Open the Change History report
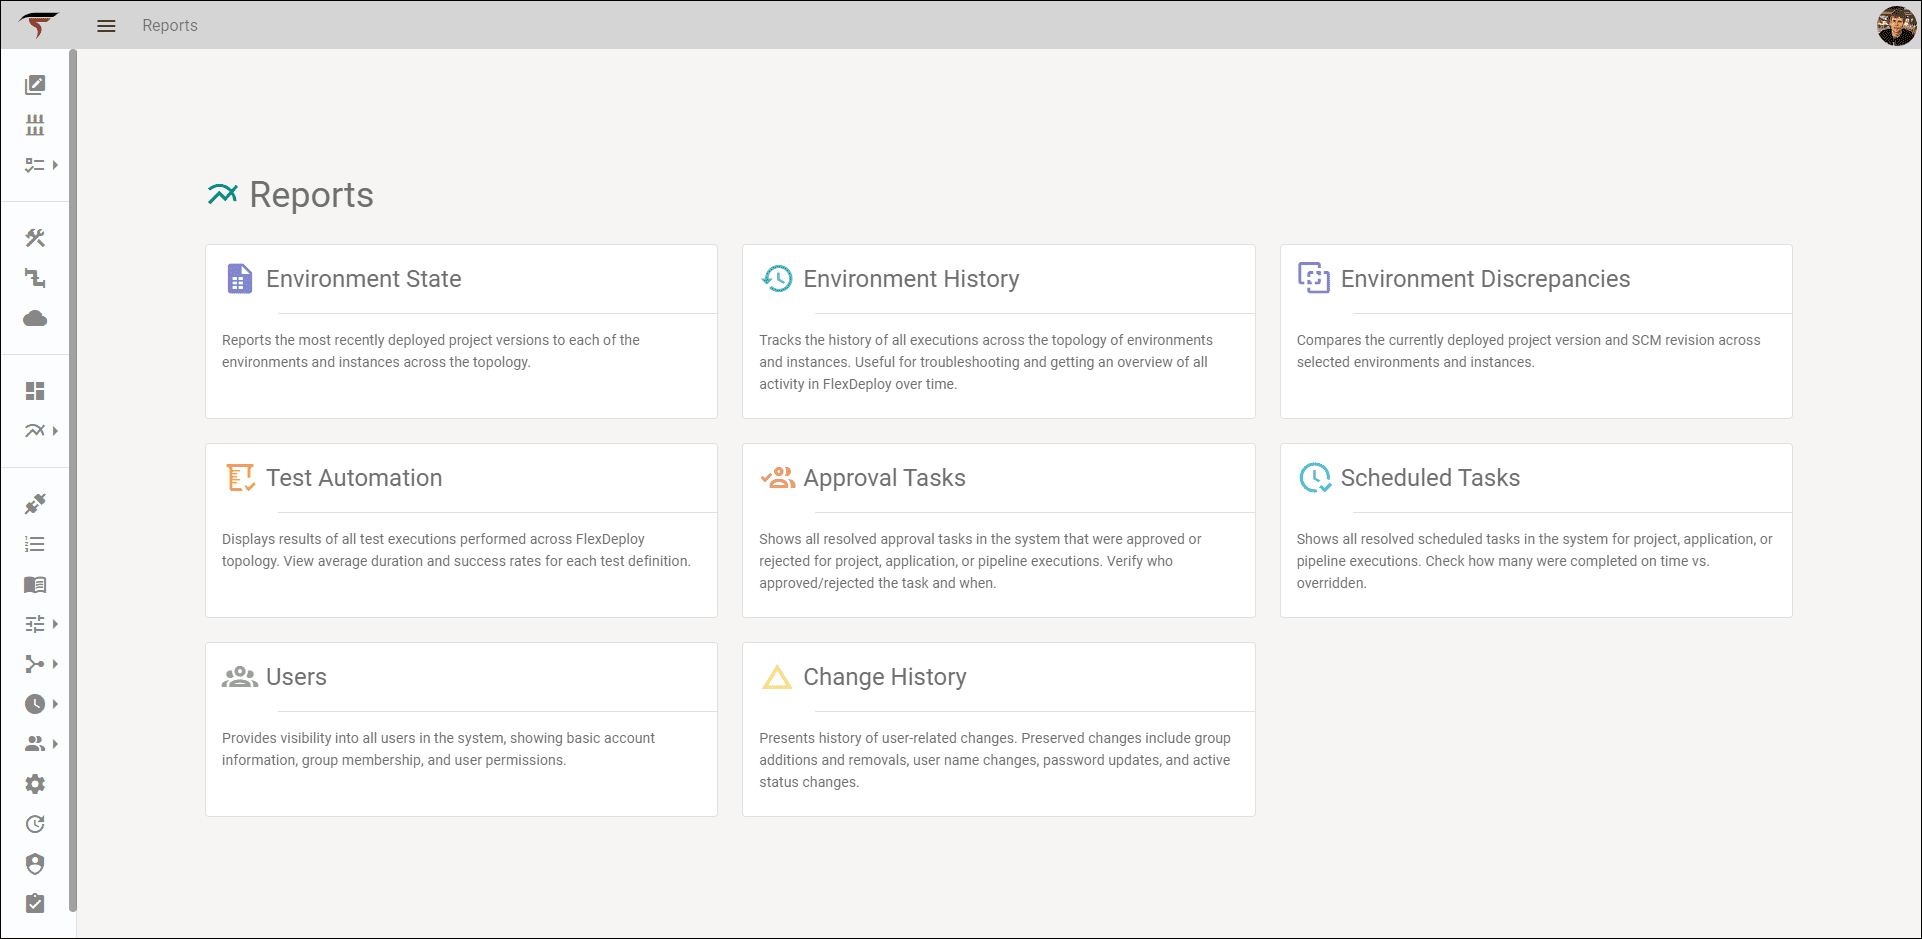Image resolution: width=1922 pixels, height=939 pixels. [x=998, y=729]
